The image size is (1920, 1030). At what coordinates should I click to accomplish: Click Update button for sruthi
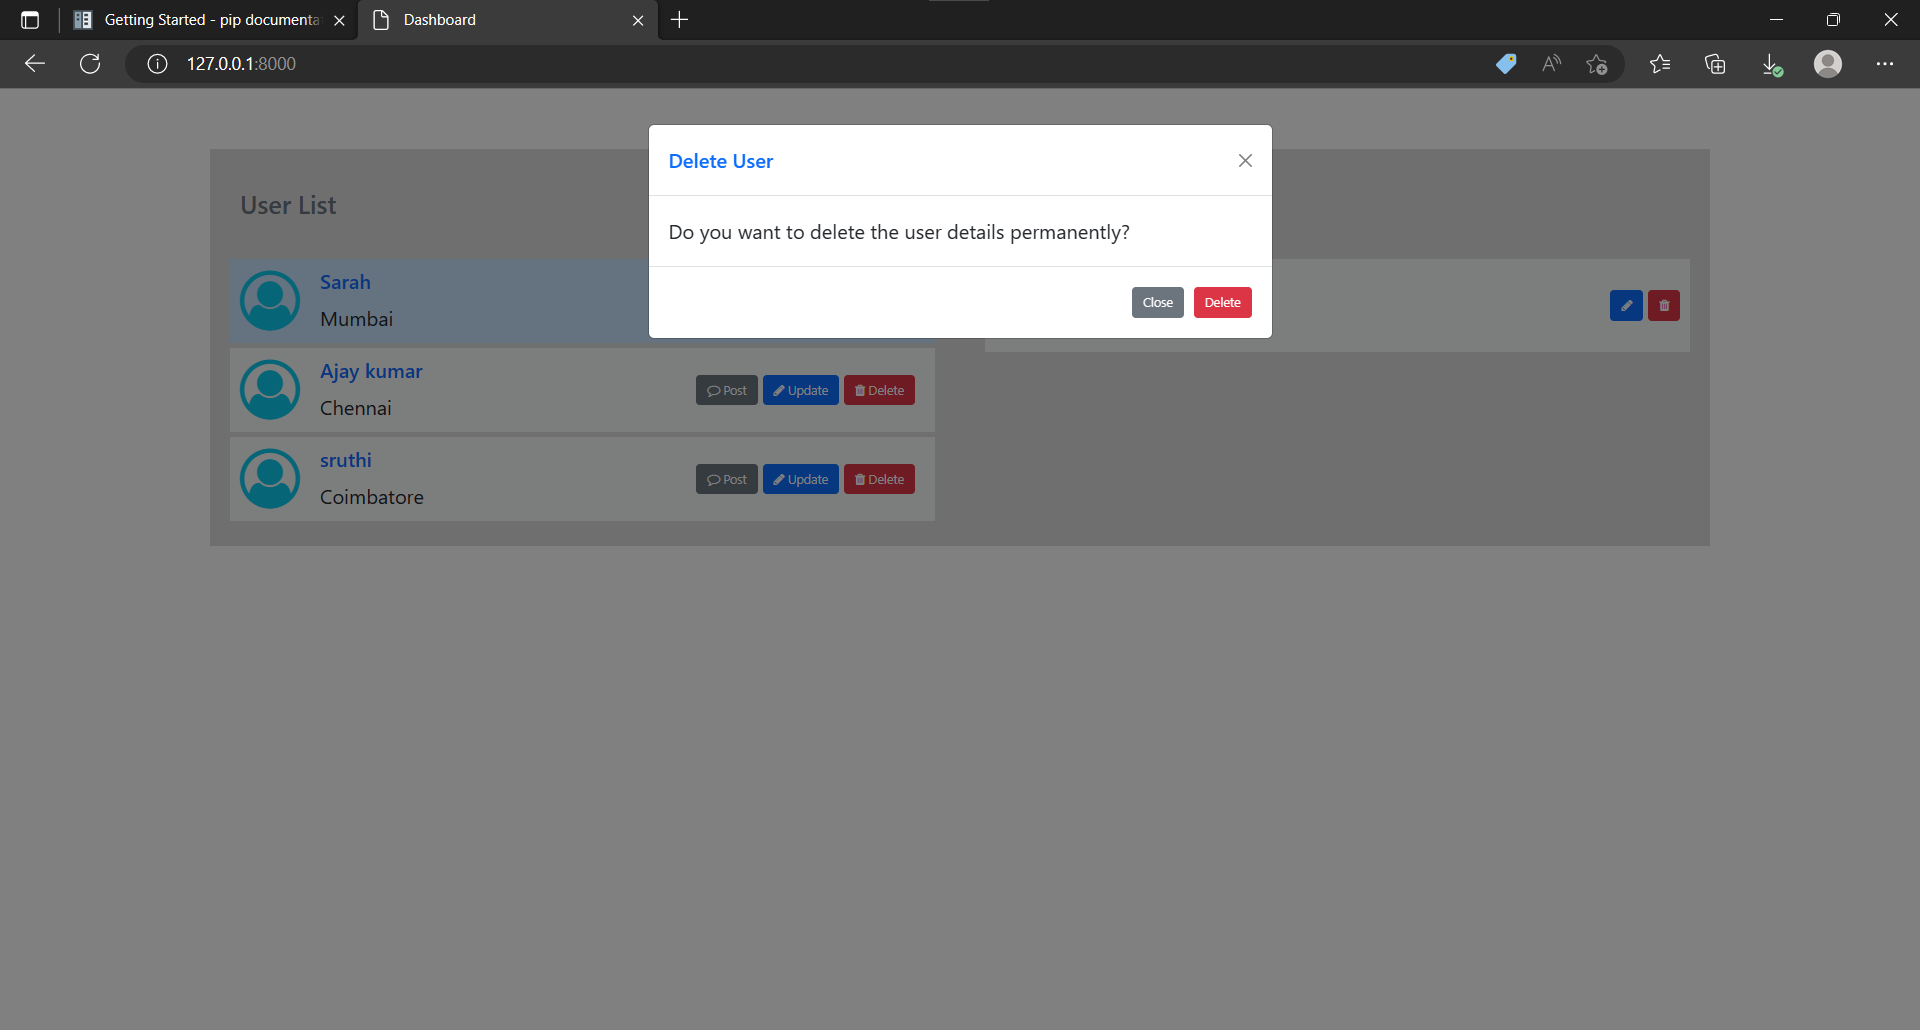click(801, 479)
